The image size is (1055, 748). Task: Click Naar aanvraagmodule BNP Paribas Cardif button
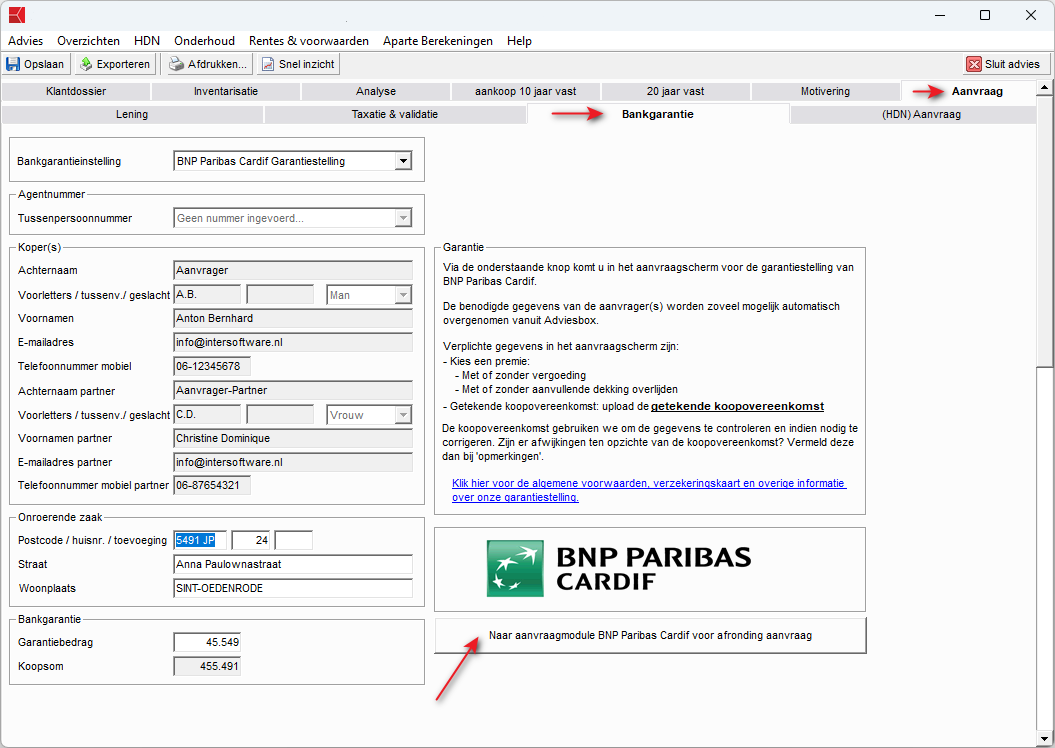coord(651,636)
